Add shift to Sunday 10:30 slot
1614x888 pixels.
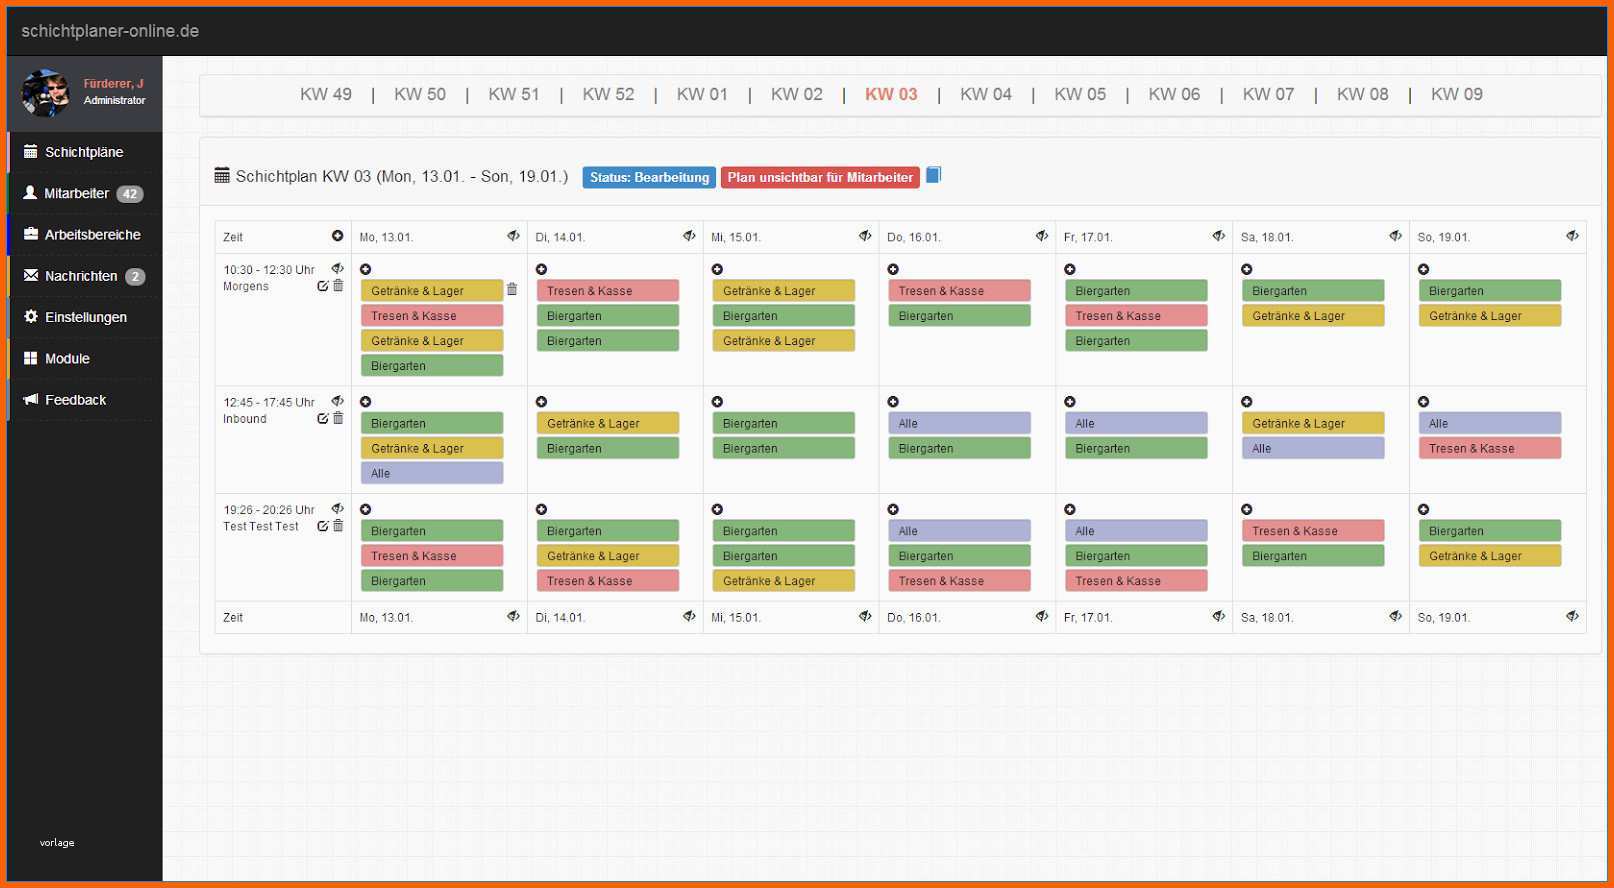pyautogui.click(x=1424, y=269)
